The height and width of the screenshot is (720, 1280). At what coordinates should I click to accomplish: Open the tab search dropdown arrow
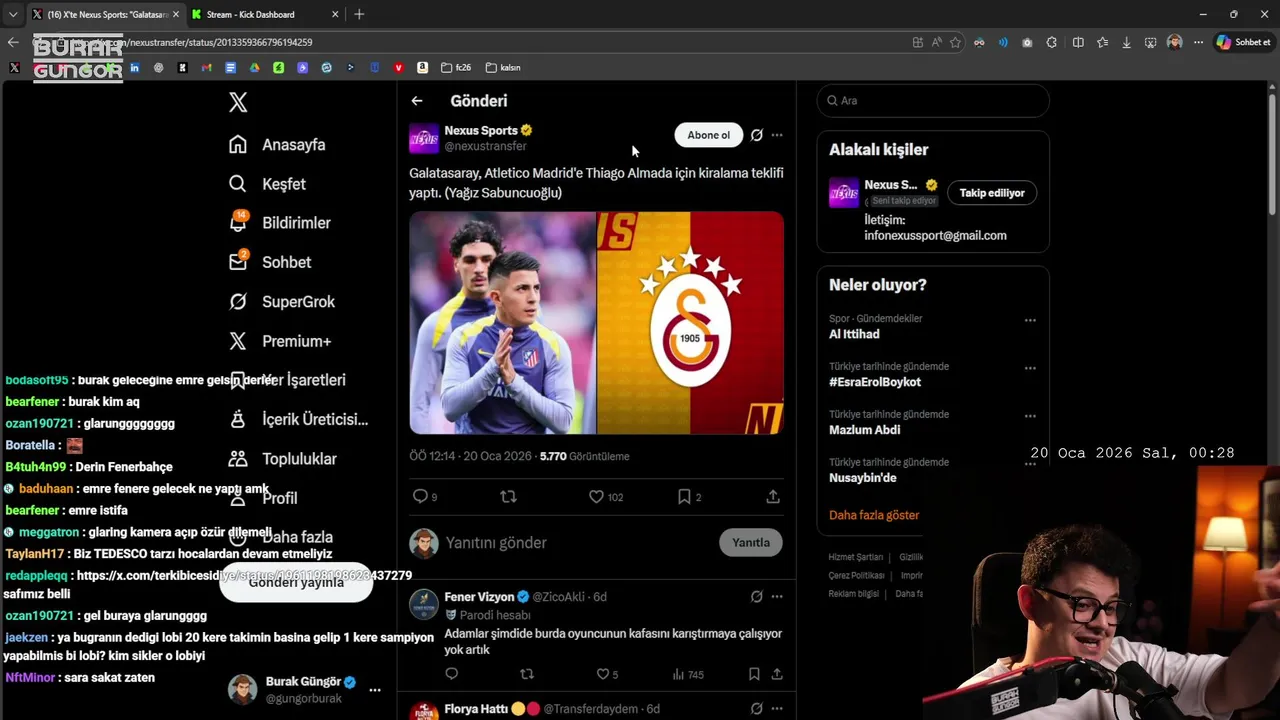tap(12, 14)
